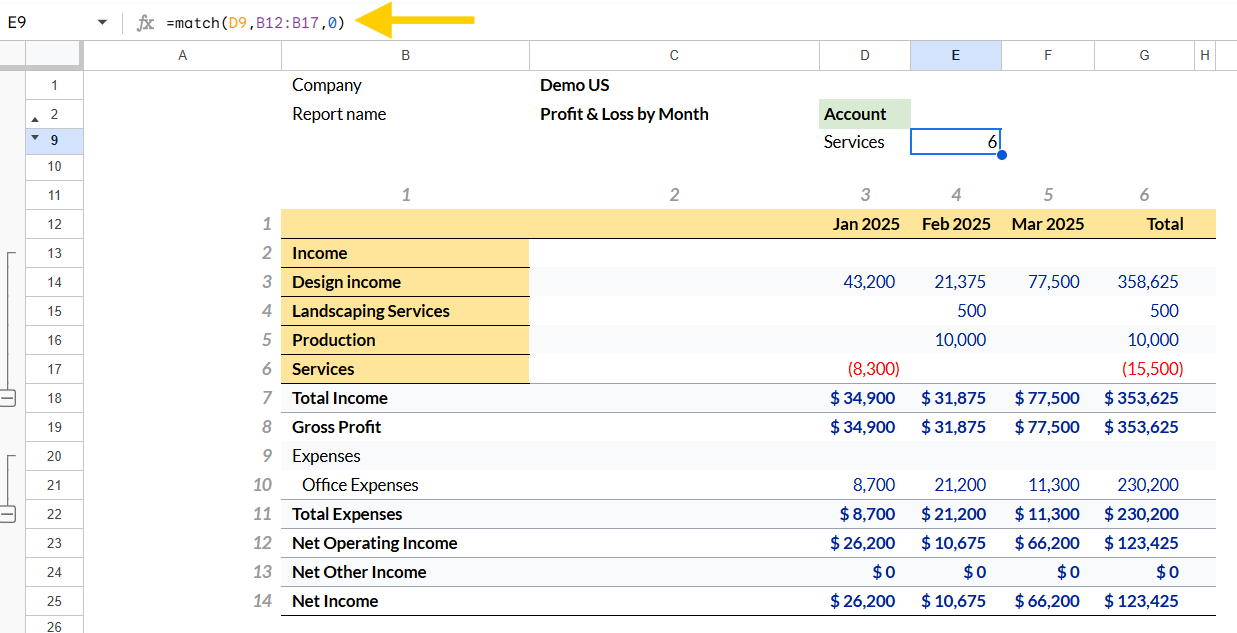Select column C header
This screenshot has width=1237, height=633.
674,55
